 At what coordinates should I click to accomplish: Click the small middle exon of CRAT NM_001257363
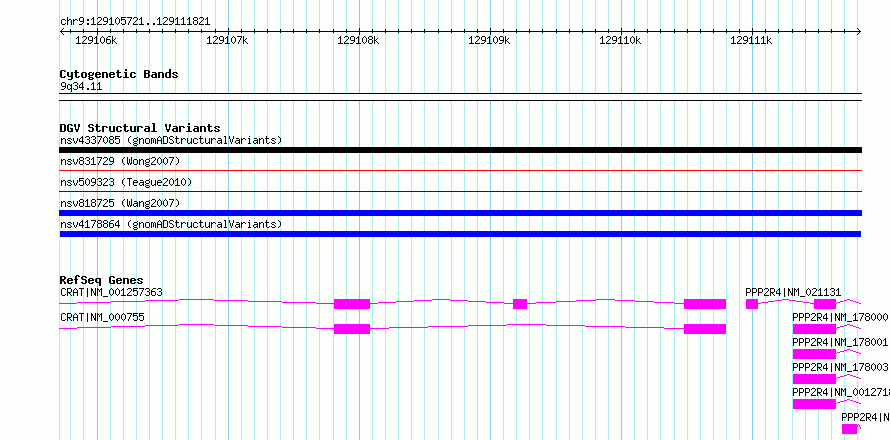click(520, 304)
